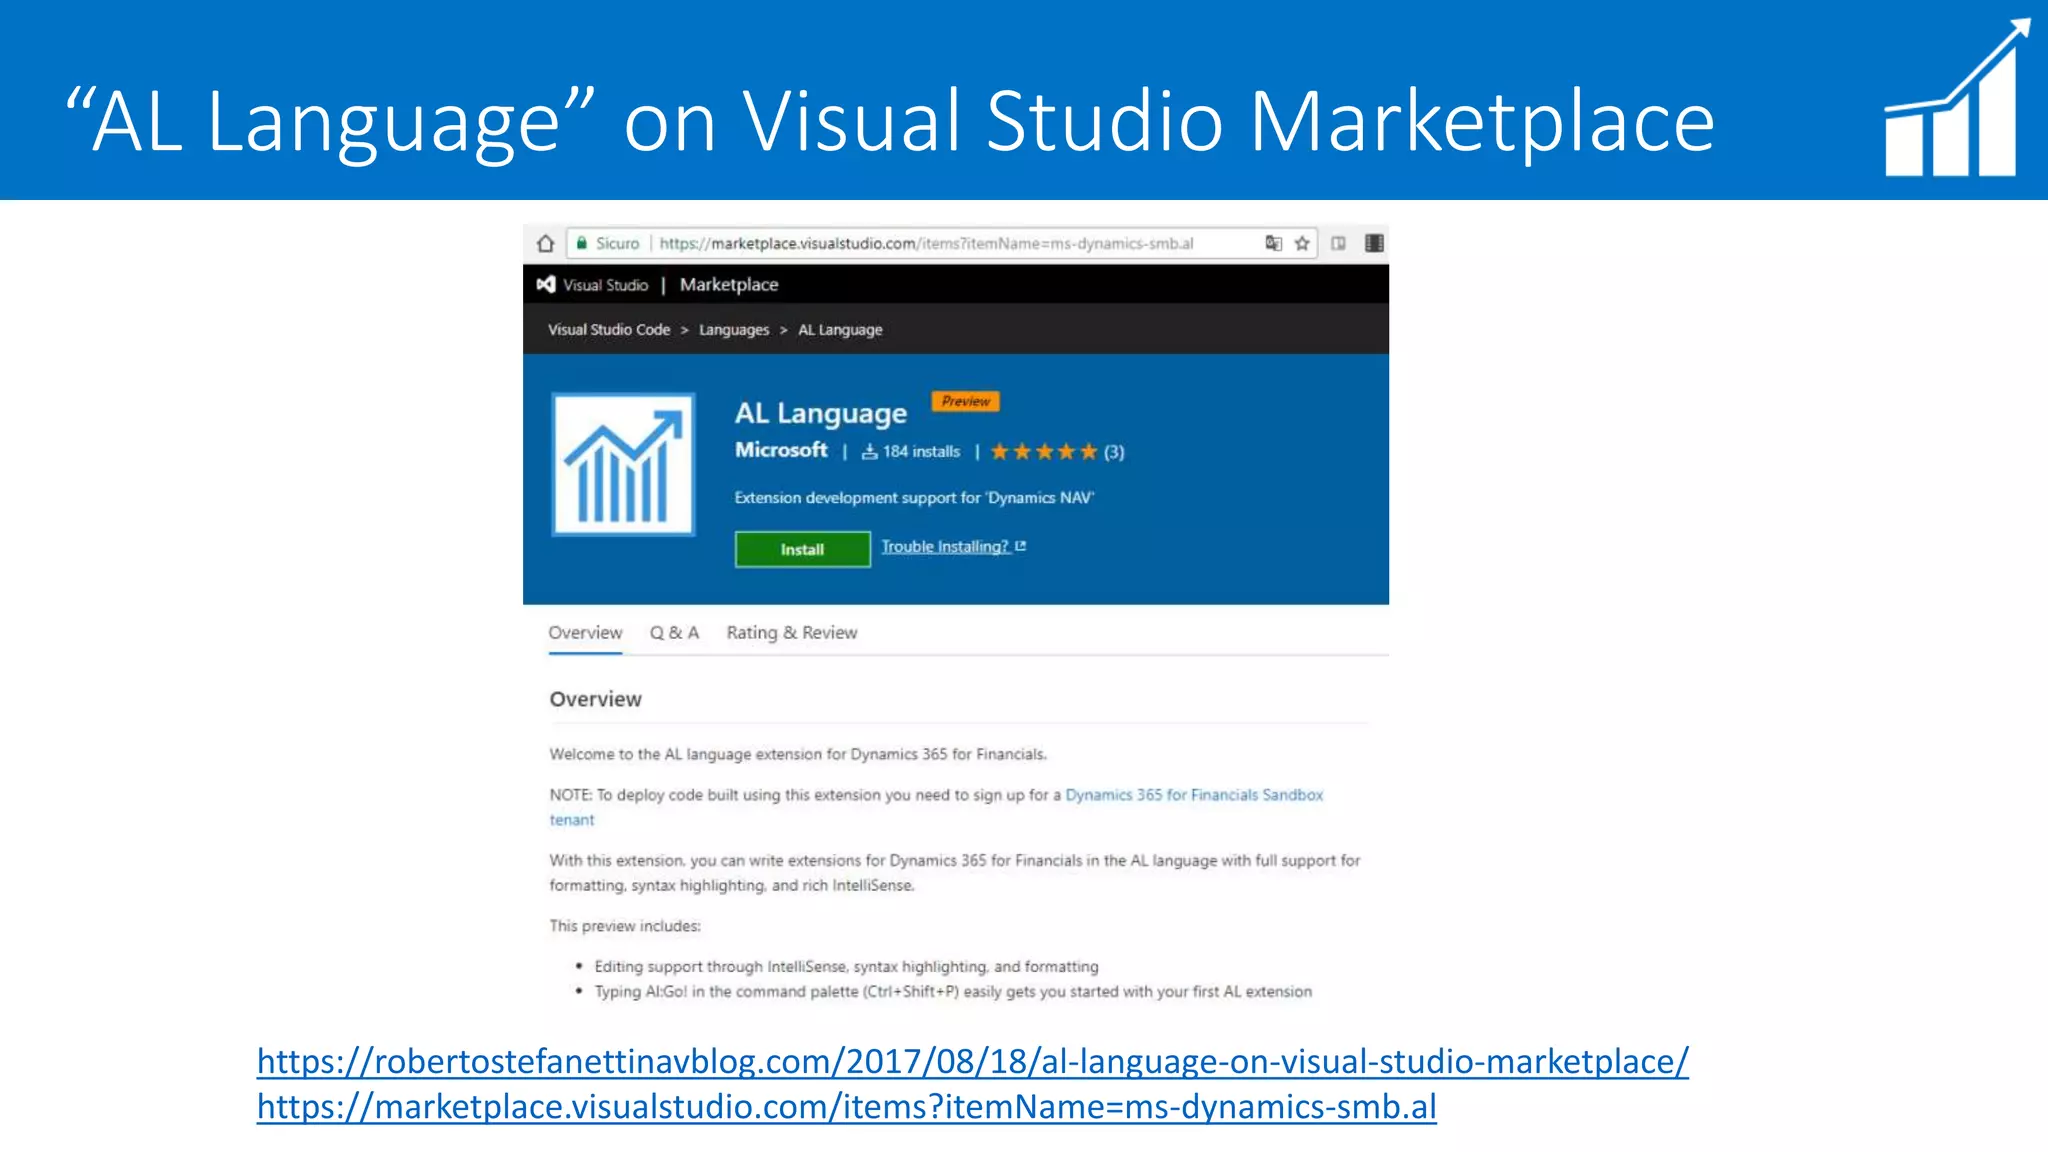Click the 'Editing support through IntelliSense' bullet
This screenshot has height=1152, width=2048.
point(846,967)
